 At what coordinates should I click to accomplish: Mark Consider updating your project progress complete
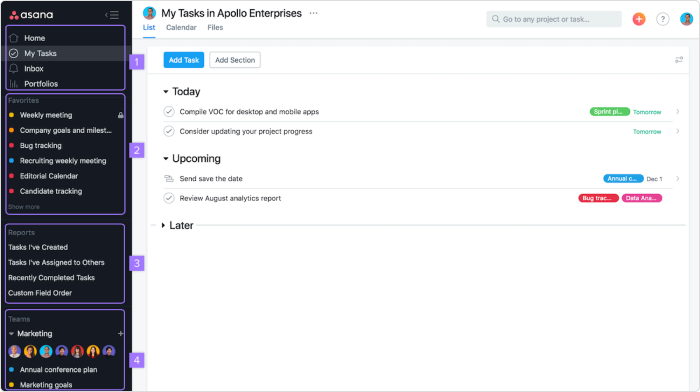pyautogui.click(x=169, y=131)
